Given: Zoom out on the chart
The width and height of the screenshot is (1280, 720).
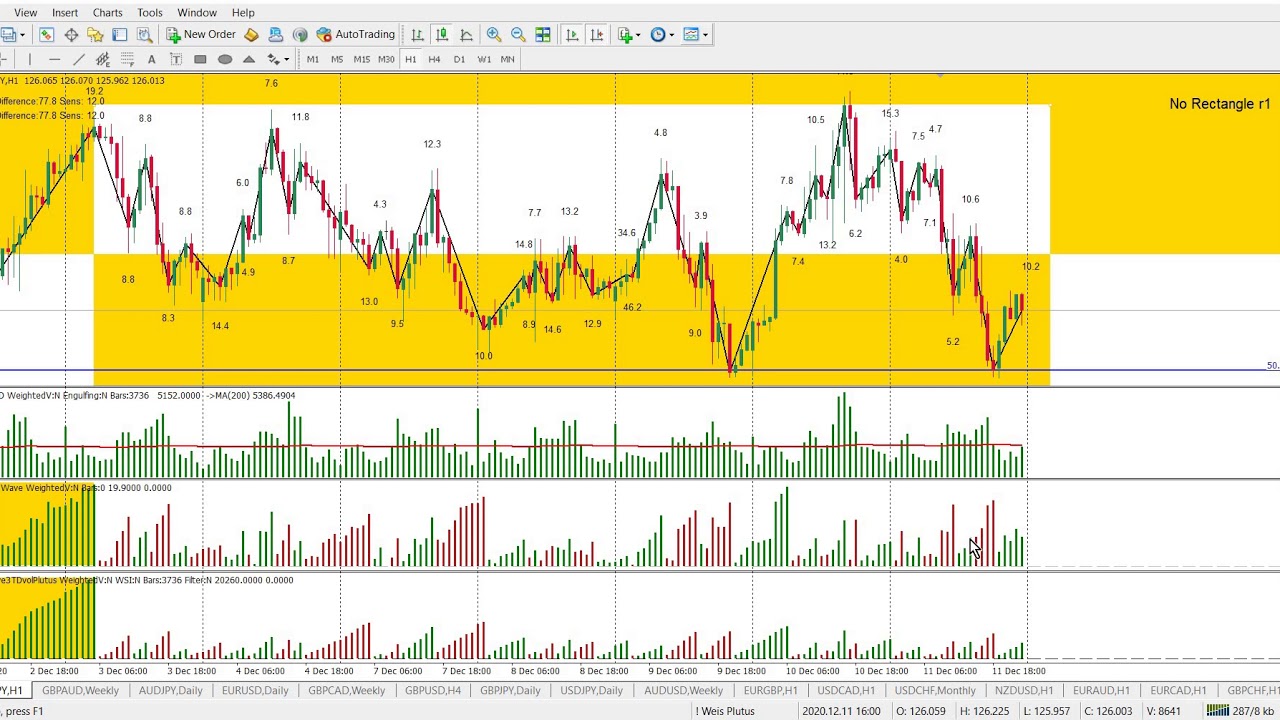Looking at the screenshot, I should pyautogui.click(x=518, y=34).
